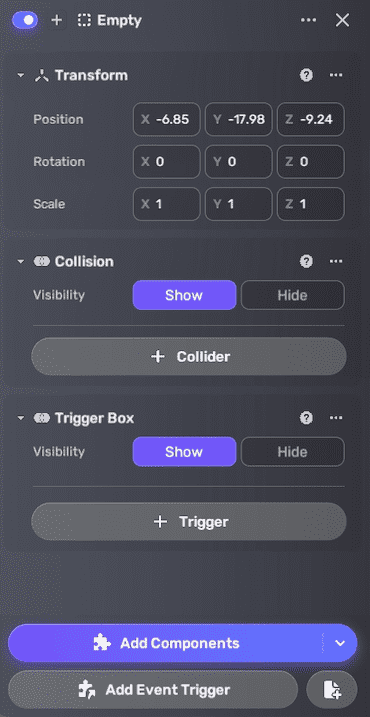Open Trigger Box section three-dot menu
The width and height of the screenshot is (370, 717).
tap(336, 418)
